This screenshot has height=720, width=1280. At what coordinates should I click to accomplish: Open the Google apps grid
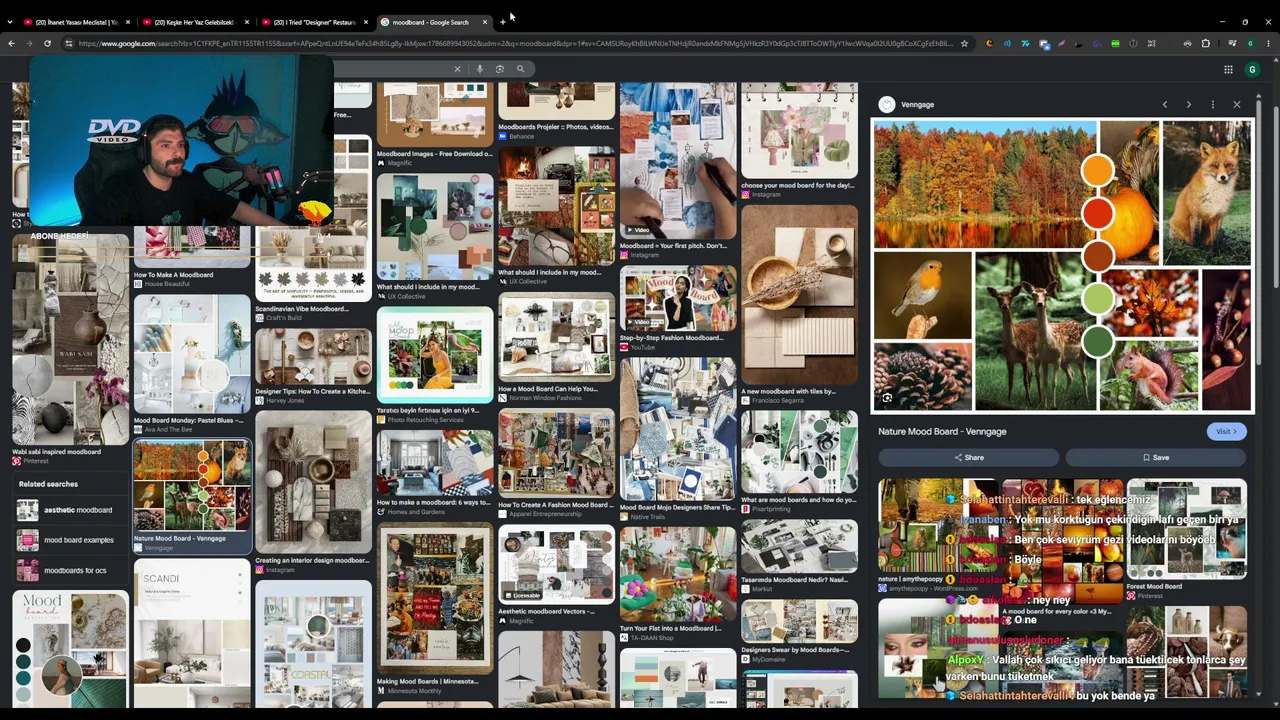[x=1228, y=69]
